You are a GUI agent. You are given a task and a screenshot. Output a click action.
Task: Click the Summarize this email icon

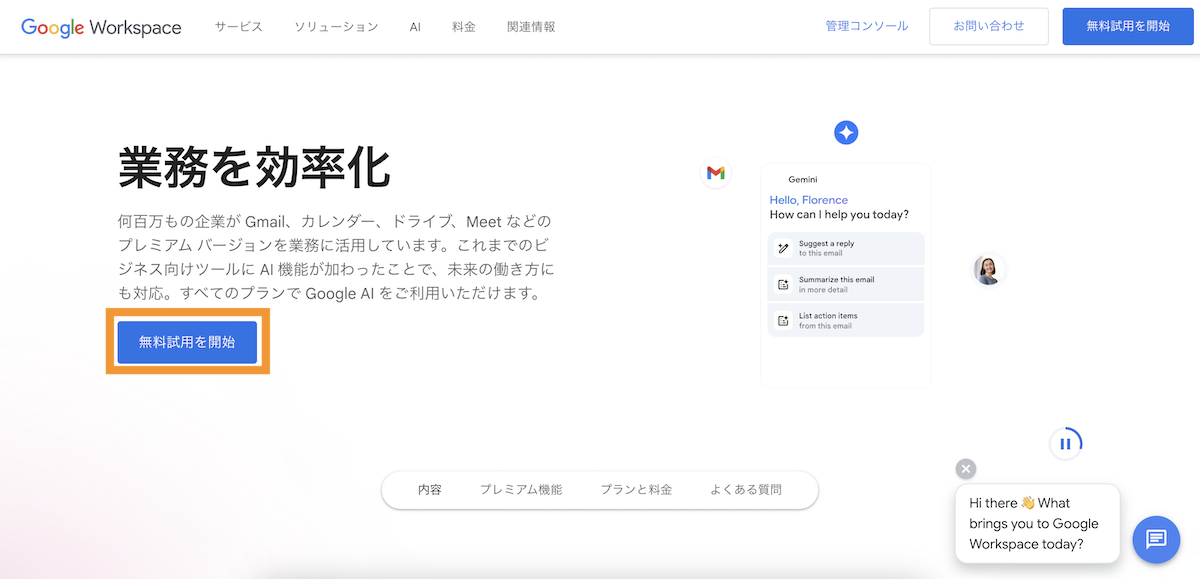pyautogui.click(x=783, y=284)
